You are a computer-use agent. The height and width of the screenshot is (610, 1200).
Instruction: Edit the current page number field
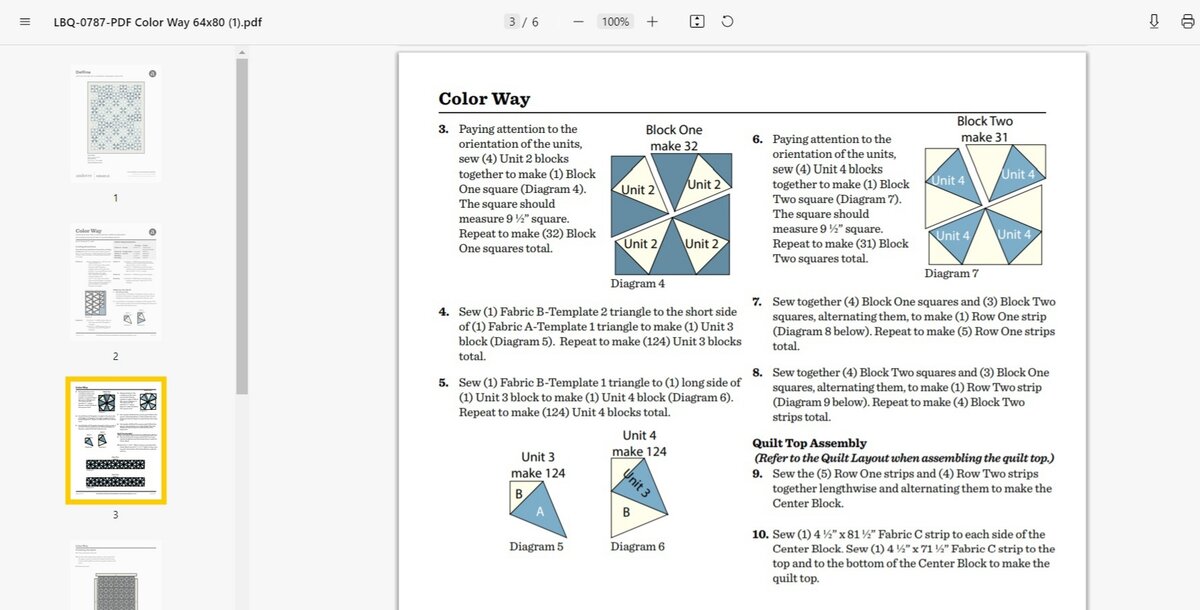point(513,22)
